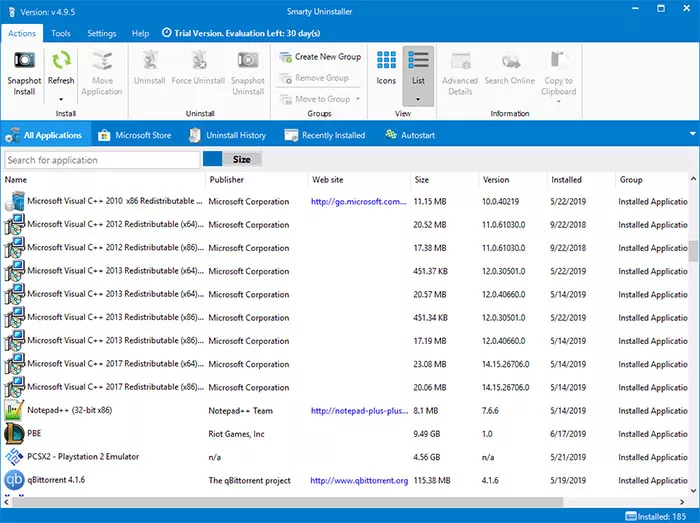
Task: Sort by the Size column header
Action: click(421, 179)
